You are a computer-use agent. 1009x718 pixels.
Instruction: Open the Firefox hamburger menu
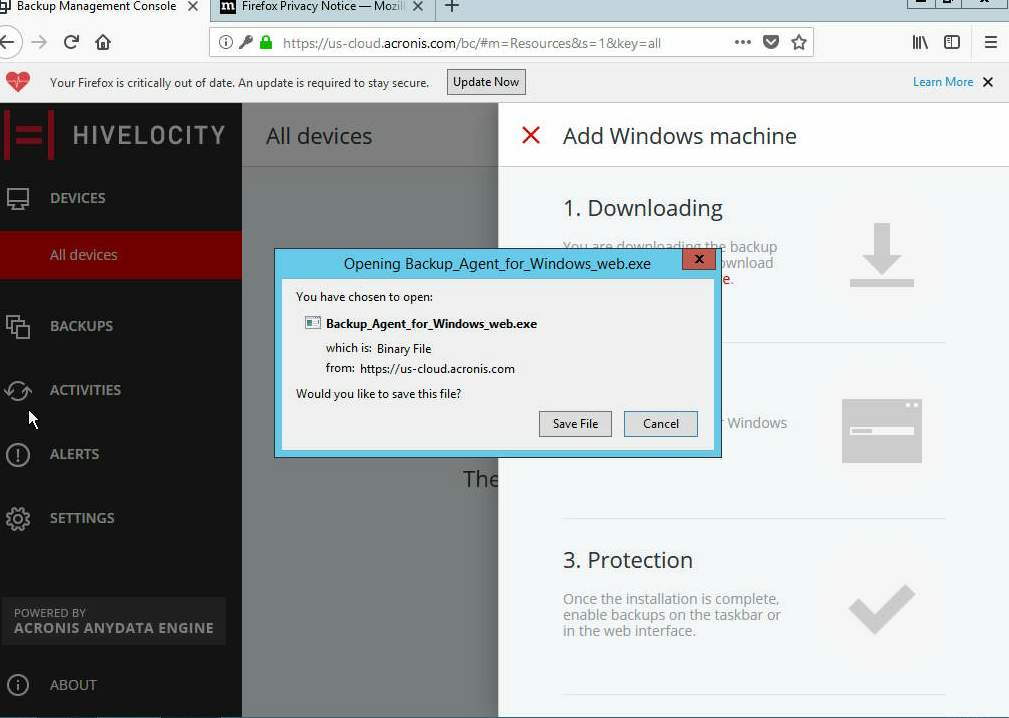click(x=990, y=42)
